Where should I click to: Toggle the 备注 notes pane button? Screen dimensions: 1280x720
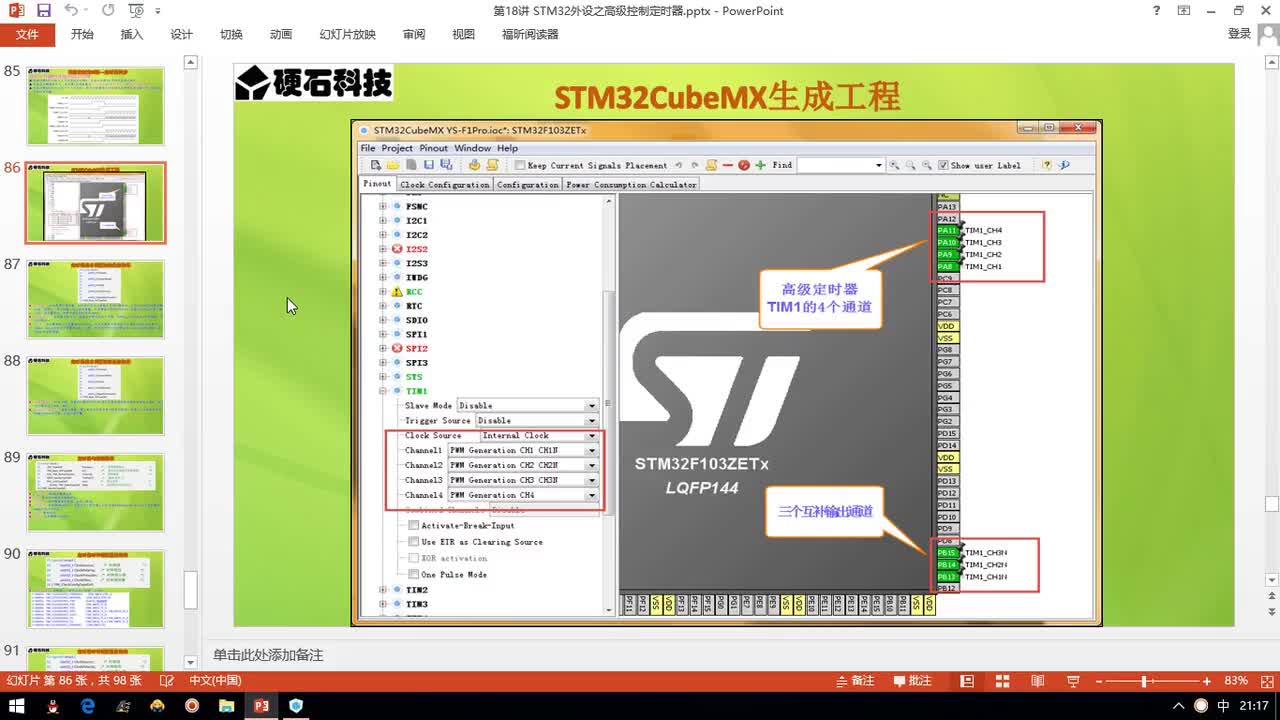pyautogui.click(x=855, y=681)
